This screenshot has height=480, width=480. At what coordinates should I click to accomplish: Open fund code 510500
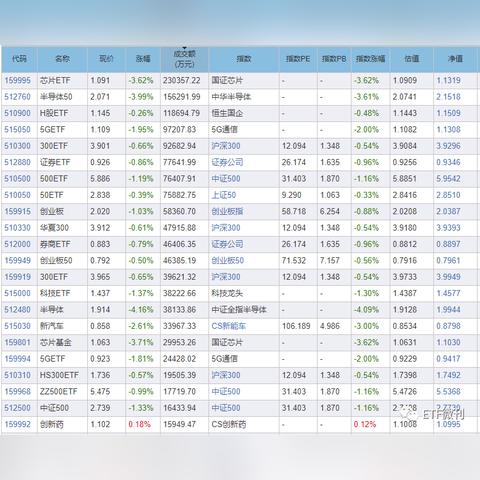(x=17, y=179)
